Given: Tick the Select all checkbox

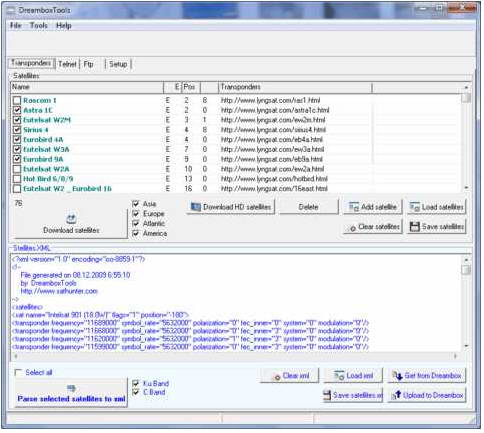Looking at the screenshot, I should point(19,372).
